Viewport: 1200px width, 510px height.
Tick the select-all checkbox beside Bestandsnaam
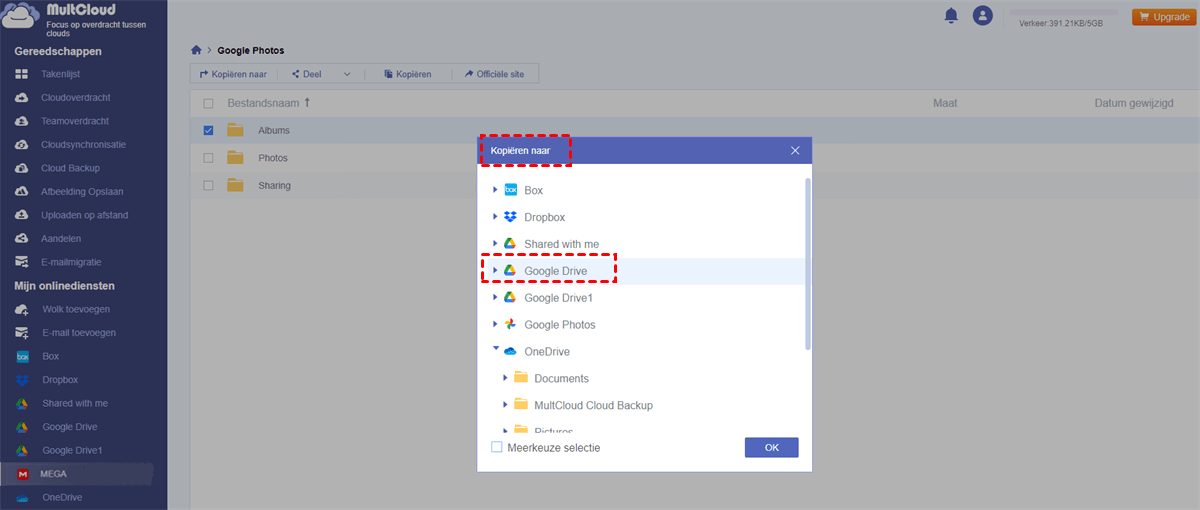[x=208, y=103]
